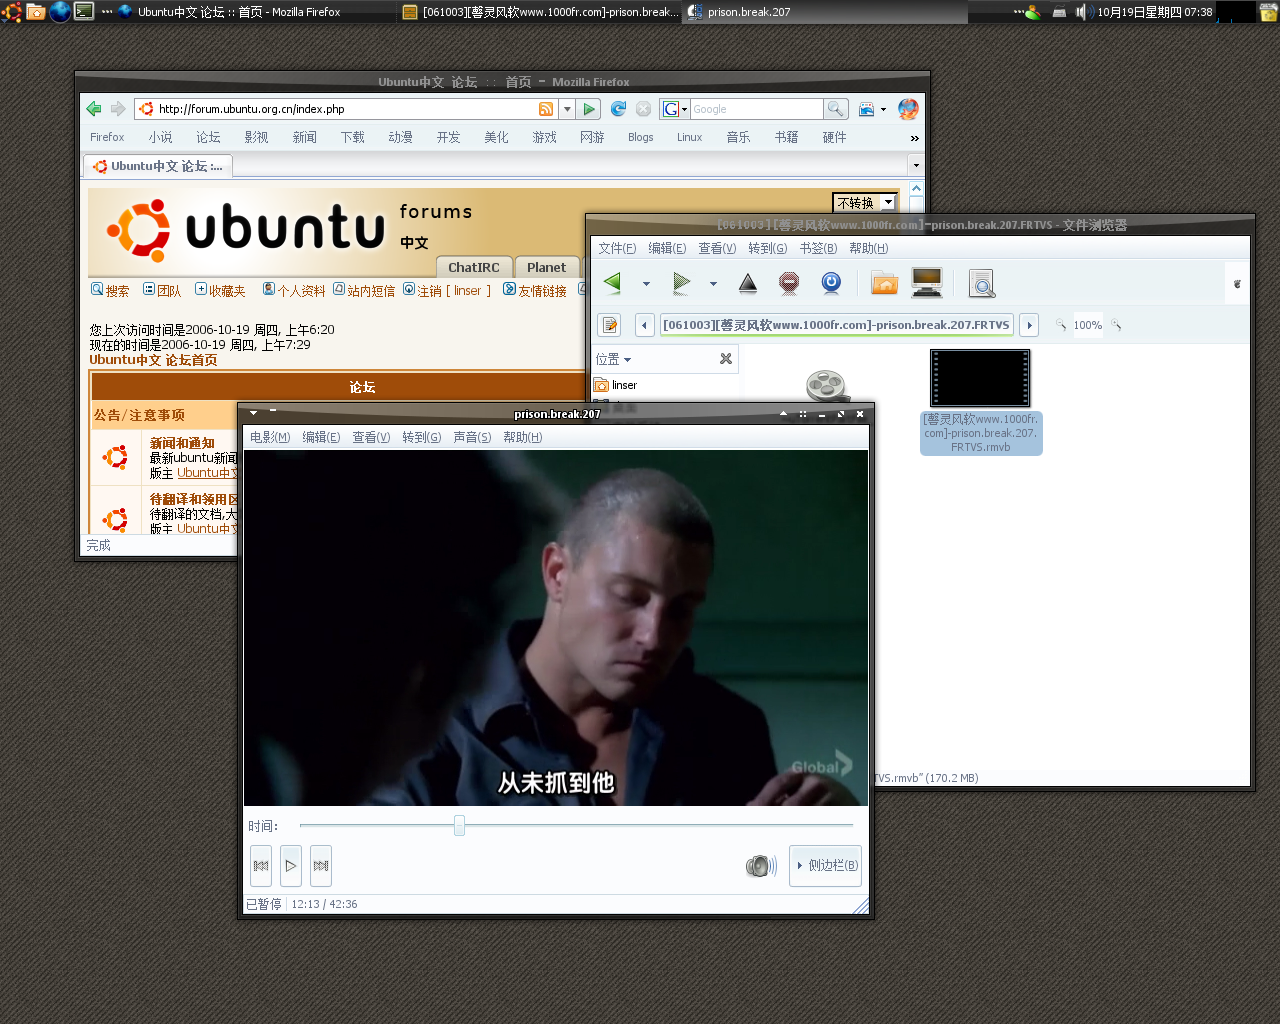
Task: Launch terminal from the top panel
Action: [x=84, y=12]
